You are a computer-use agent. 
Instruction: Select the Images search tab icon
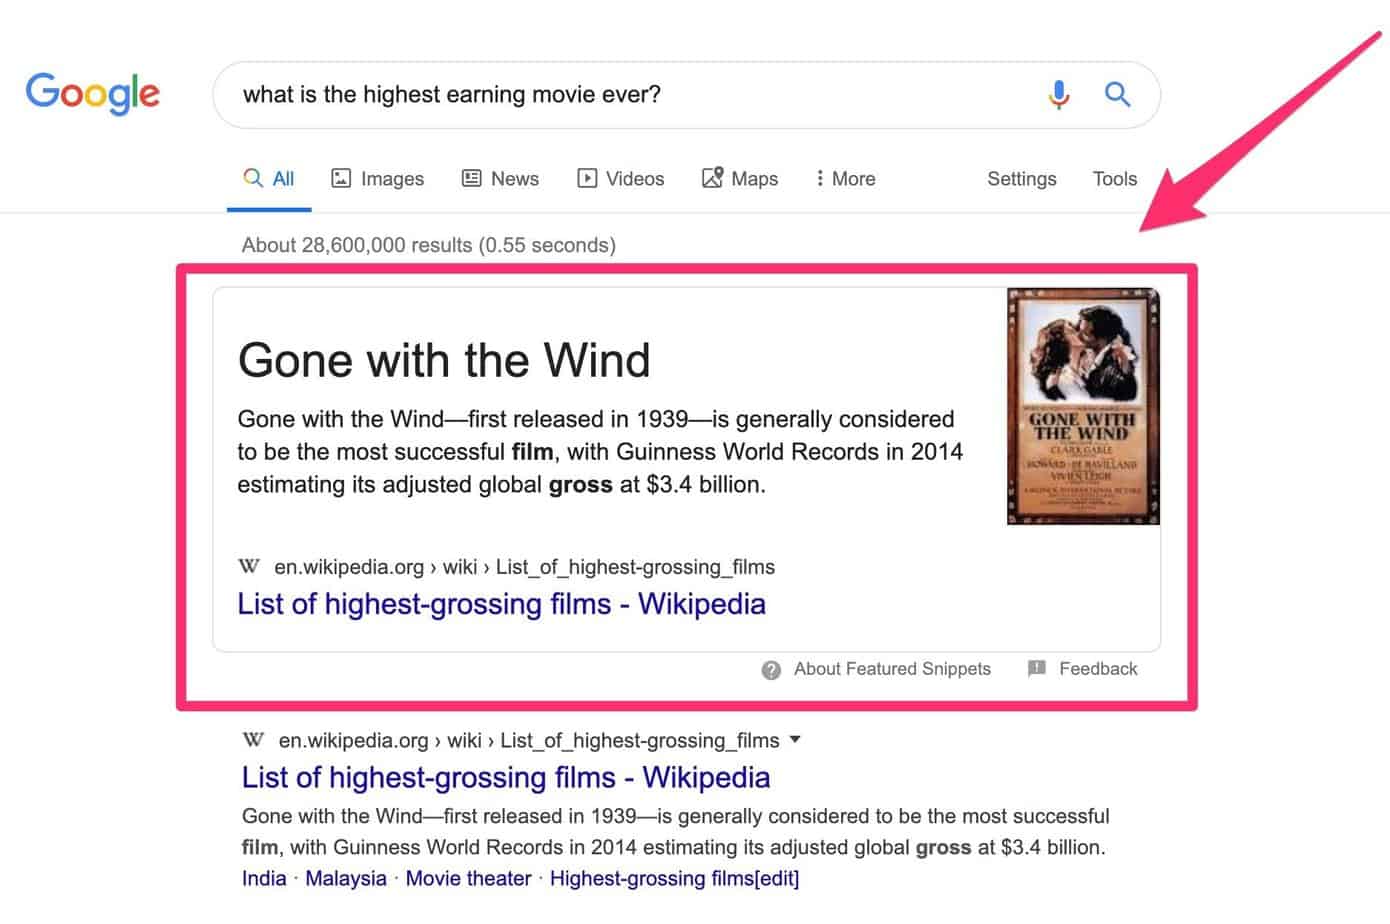340,177
